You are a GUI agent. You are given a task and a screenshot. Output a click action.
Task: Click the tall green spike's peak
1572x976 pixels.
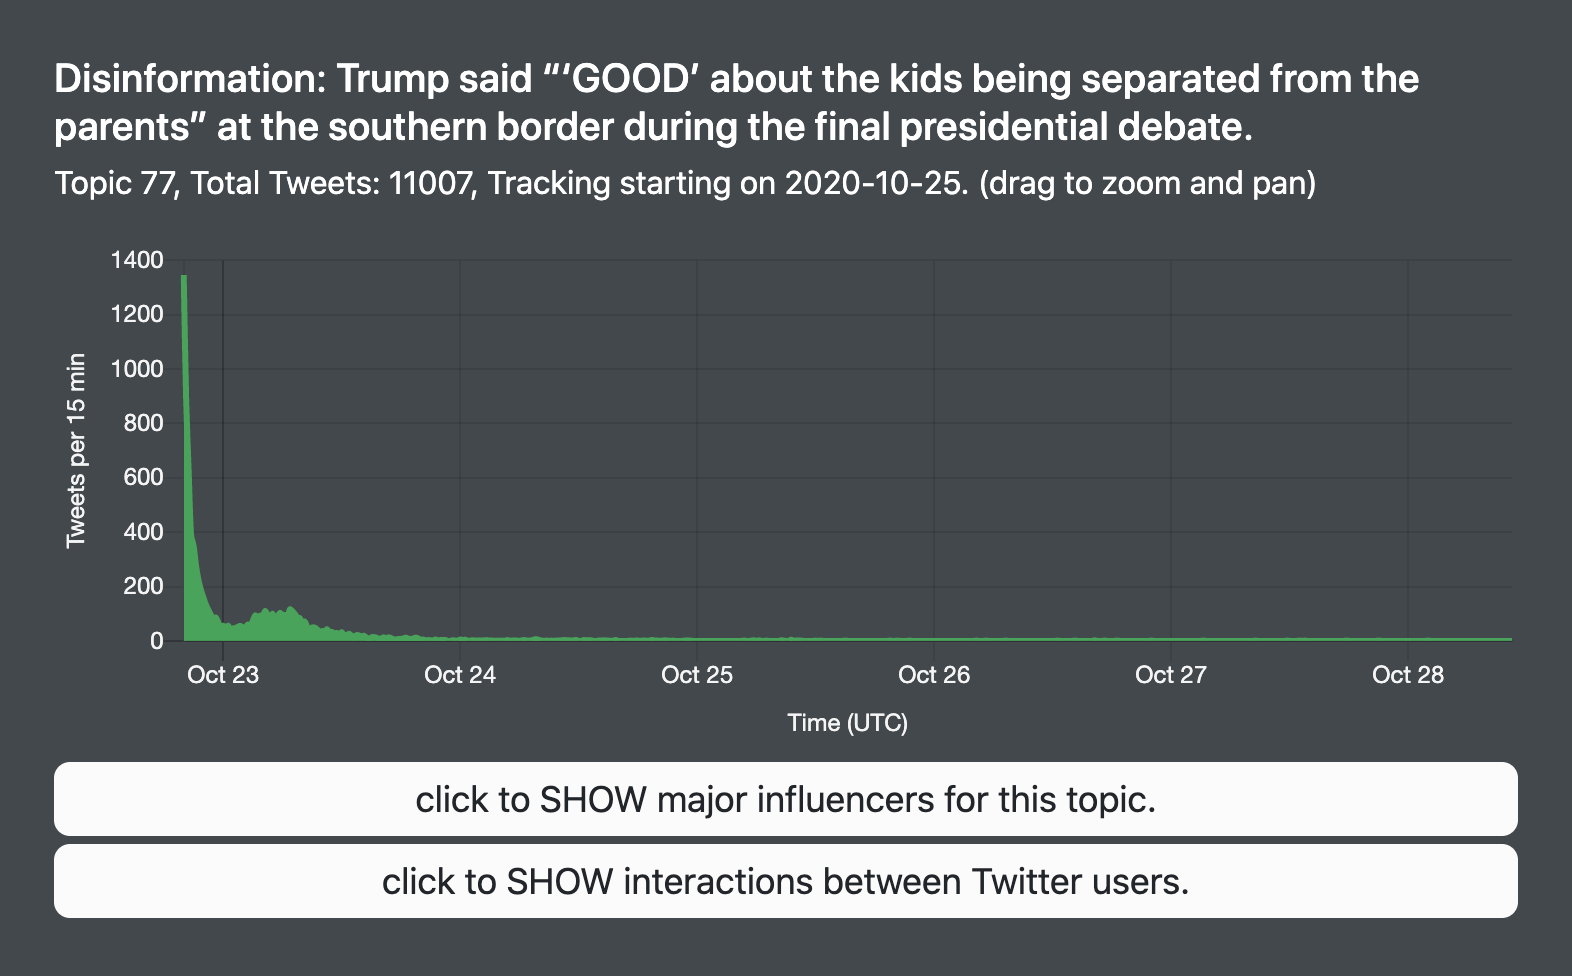coord(184,277)
